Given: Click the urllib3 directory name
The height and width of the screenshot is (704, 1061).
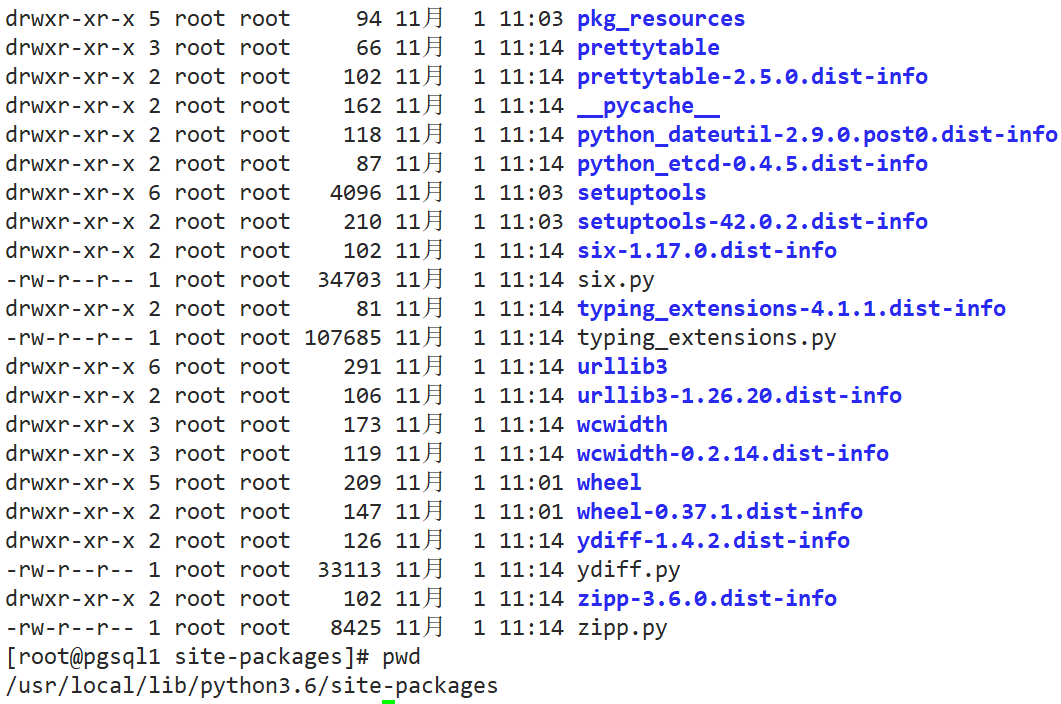Looking at the screenshot, I should 623,367.
